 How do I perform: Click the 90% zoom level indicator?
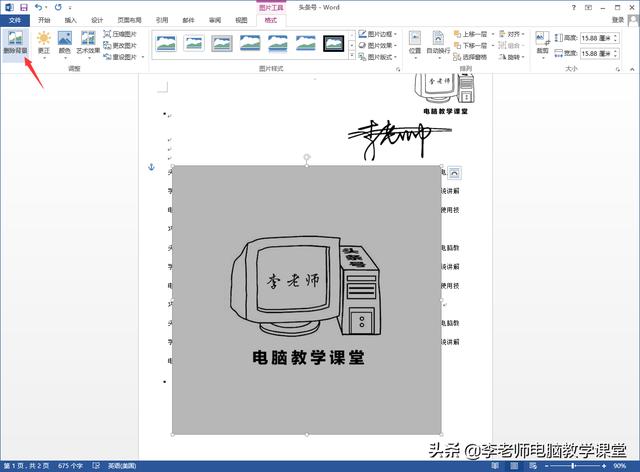pyautogui.click(x=620, y=466)
